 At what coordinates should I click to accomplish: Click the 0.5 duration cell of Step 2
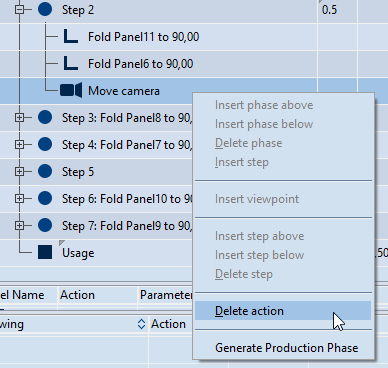pyautogui.click(x=337, y=10)
